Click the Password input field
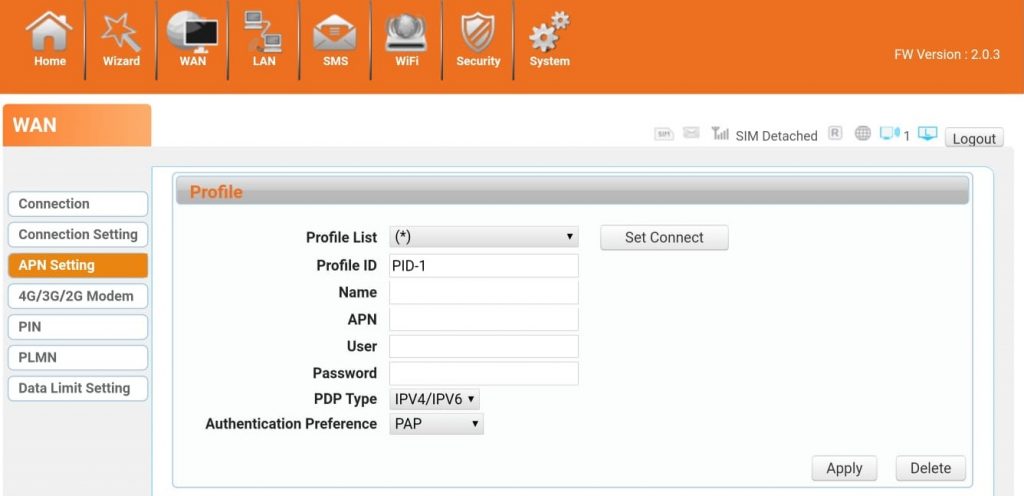The width and height of the screenshot is (1024, 496). pyautogui.click(x=483, y=373)
